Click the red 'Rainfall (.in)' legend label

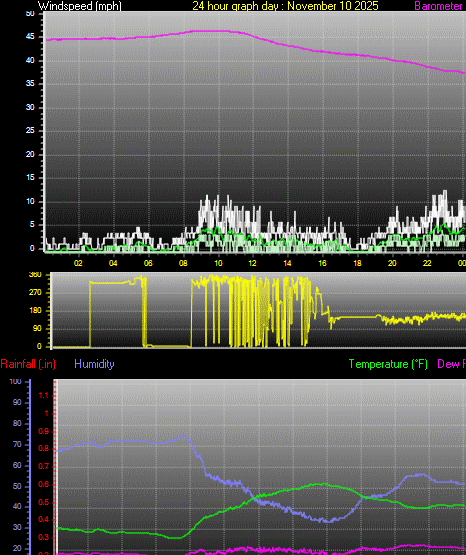28,364
